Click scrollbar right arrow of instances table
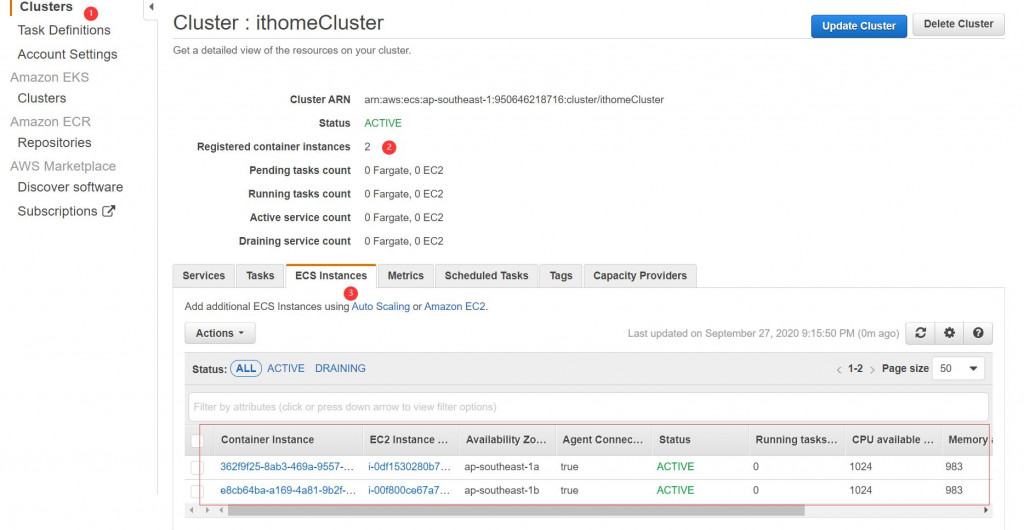1024x530 pixels. 986,510
